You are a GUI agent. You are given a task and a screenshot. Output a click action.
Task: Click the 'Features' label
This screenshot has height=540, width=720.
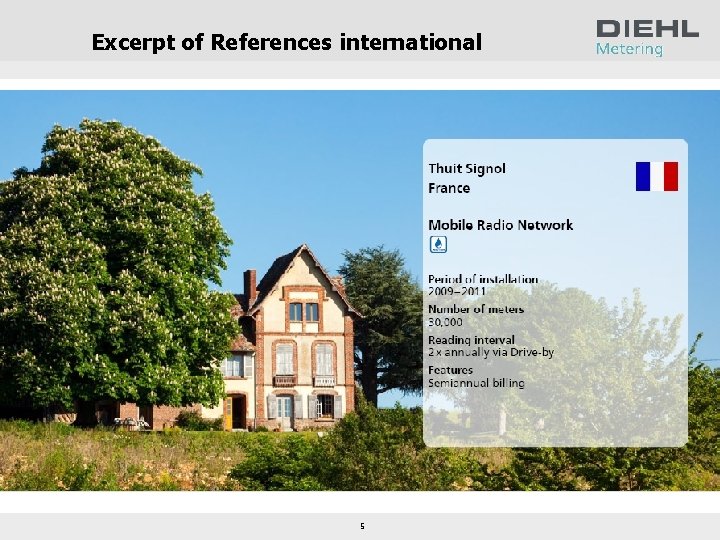coord(450,370)
